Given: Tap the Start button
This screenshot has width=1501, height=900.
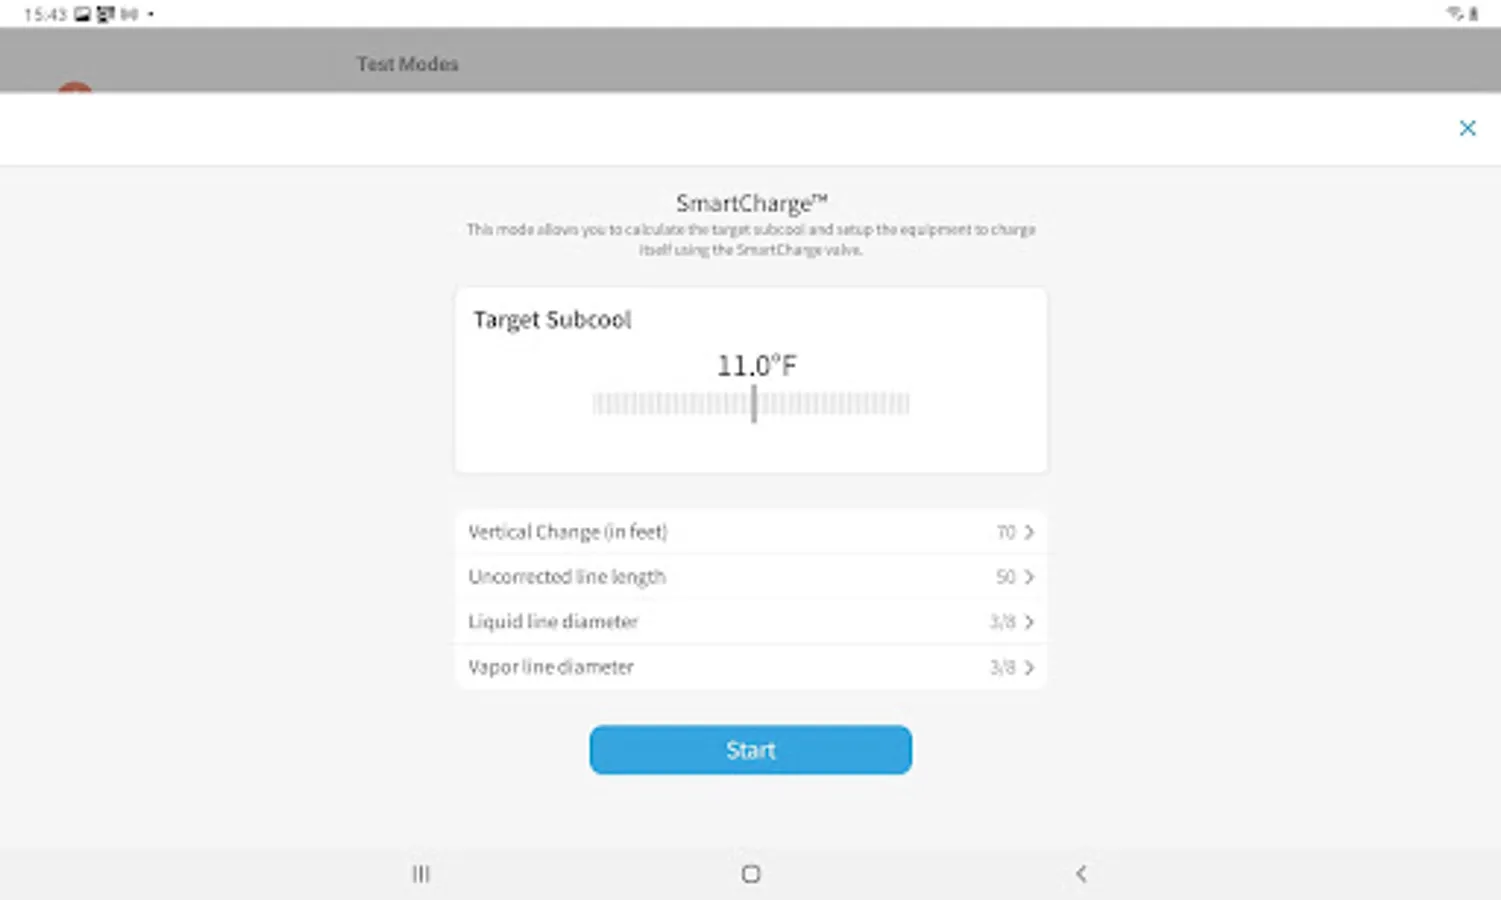Looking at the screenshot, I should 750,750.
